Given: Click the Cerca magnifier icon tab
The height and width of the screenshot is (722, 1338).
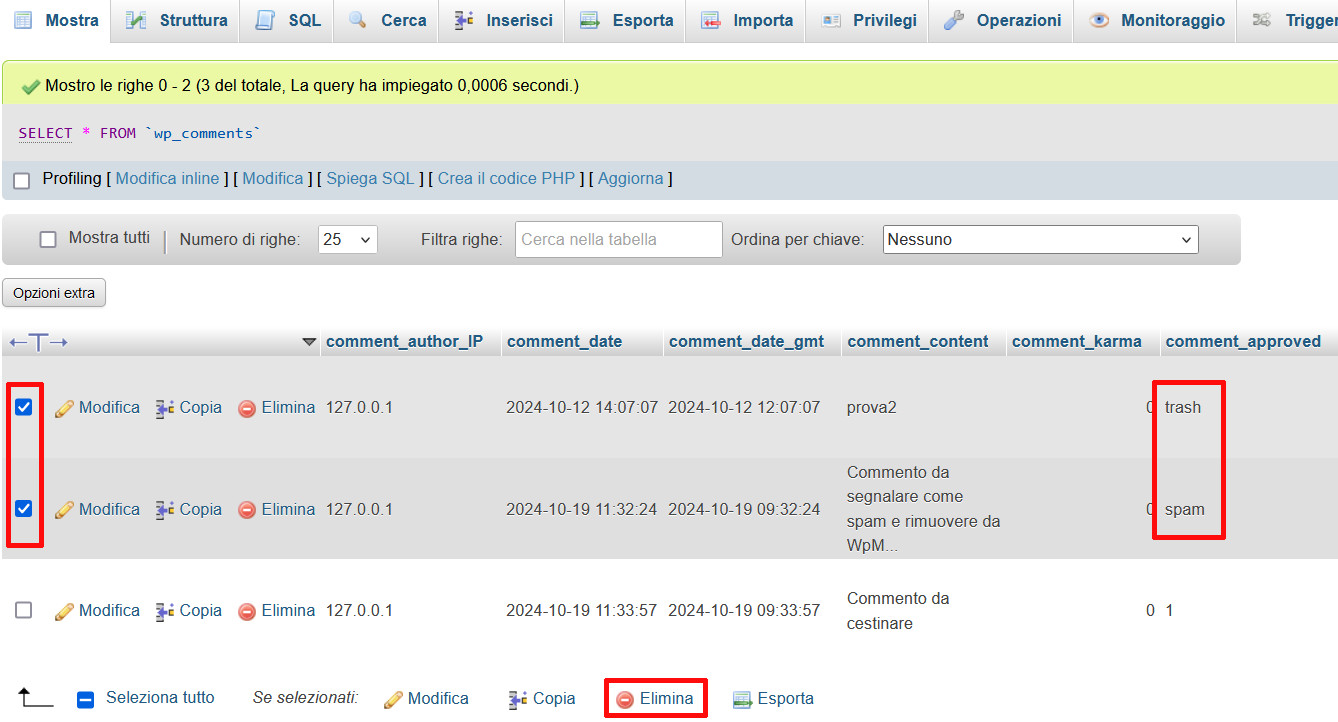Looking at the screenshot, I should click(x=357, y=19).
